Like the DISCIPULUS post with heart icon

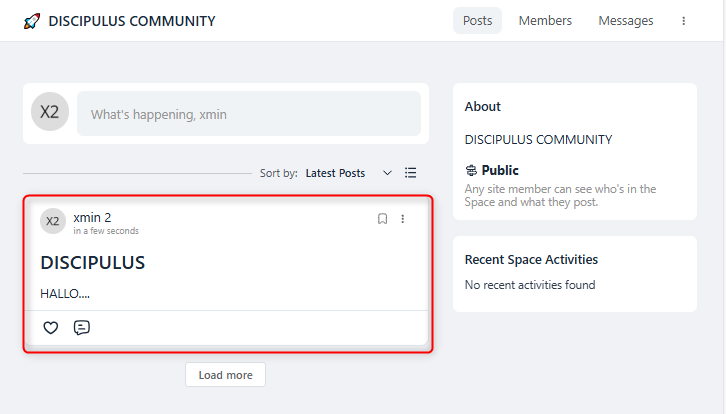coord(51,327)
